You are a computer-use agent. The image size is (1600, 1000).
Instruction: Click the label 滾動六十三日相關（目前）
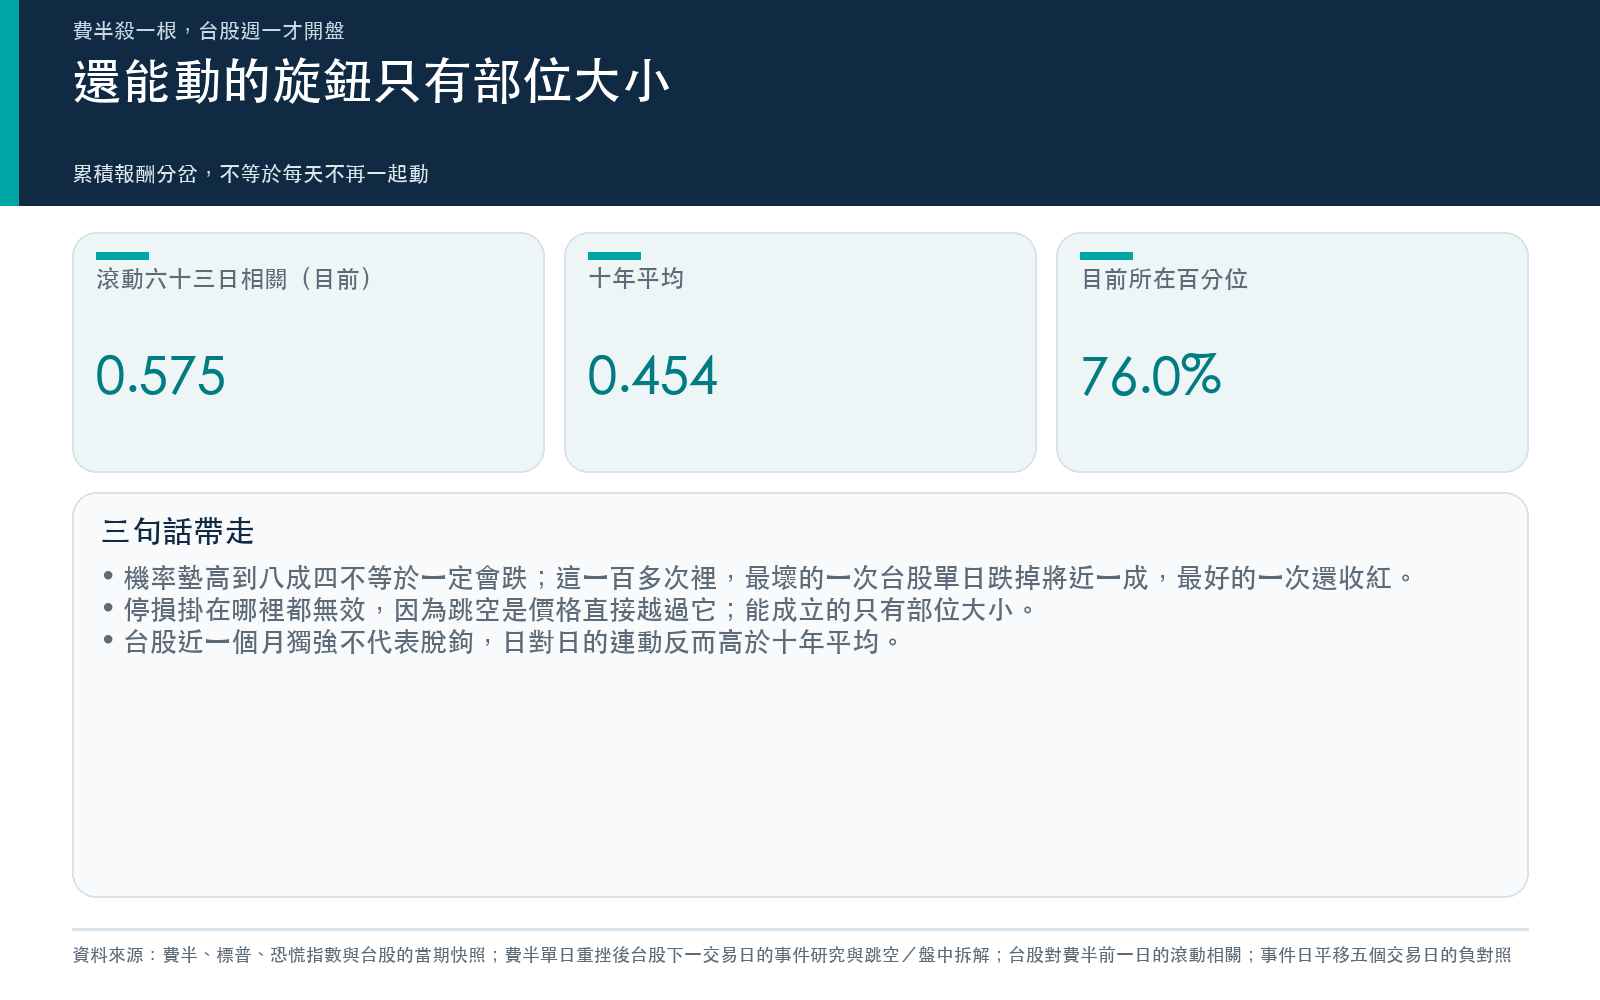coord(235,279)
